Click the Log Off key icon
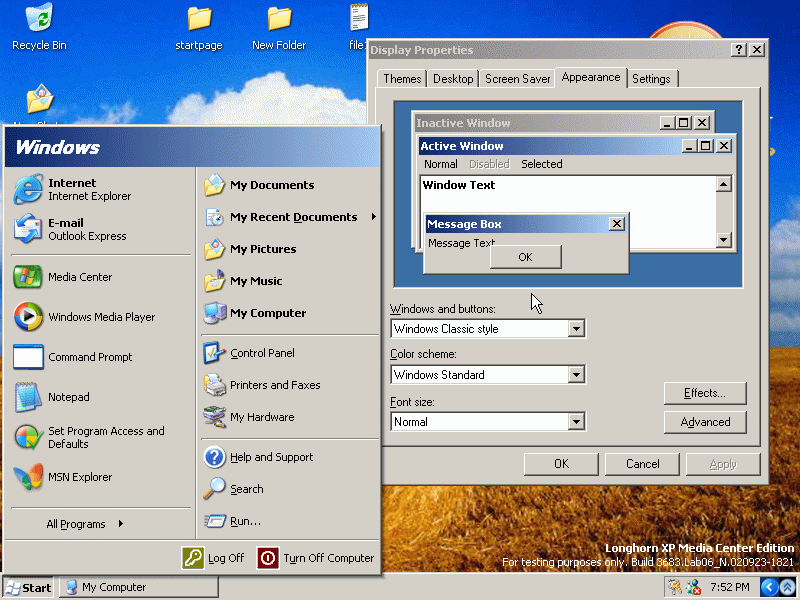The image size is (800, 600). [x=193, y=558]
